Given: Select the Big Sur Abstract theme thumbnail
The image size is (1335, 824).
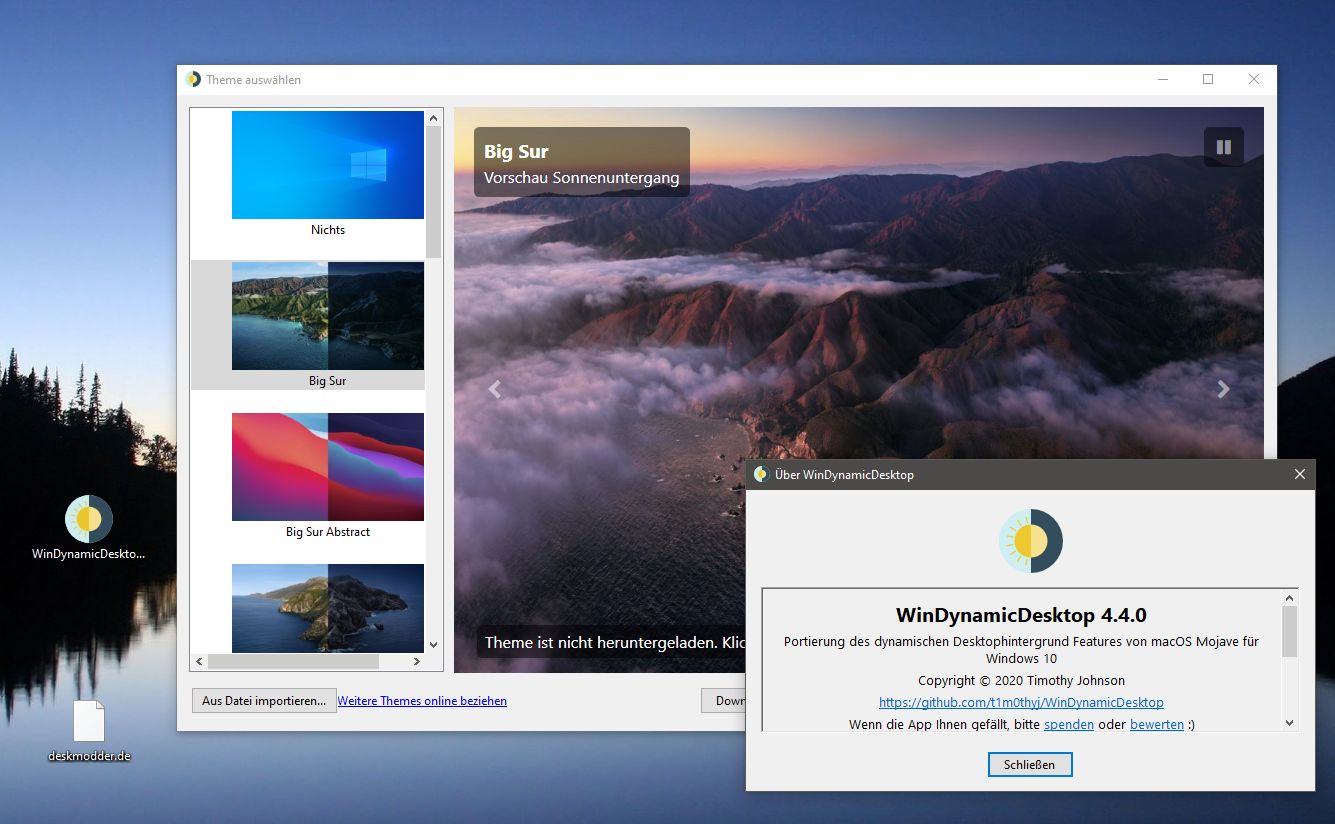Looking at the screenshot, I should click(x=328, y=467).
